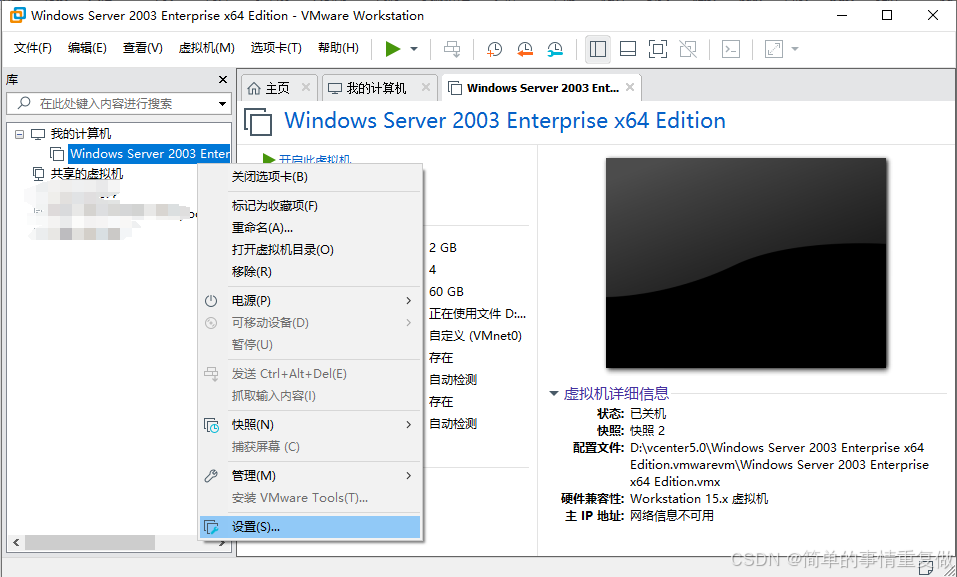The width and height of the screenshot is (957, 577).
Task: Select Windows Server 2003 VM in library tree
Action: 150,154
